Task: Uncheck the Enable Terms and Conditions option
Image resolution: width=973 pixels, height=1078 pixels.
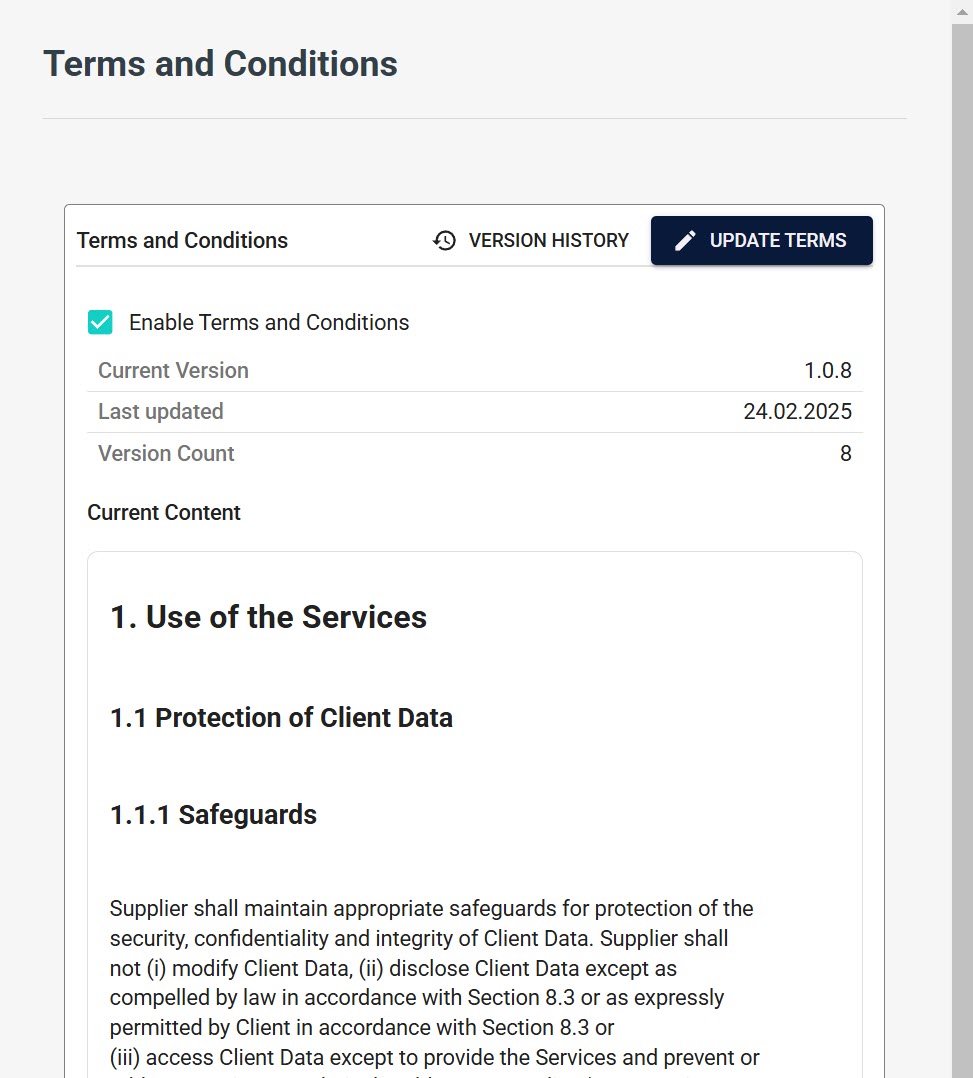Action: [x=100, y=322]
